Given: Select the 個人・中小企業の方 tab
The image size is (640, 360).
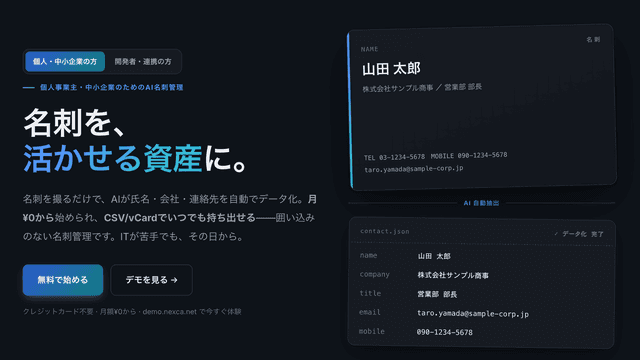Looking at the screenshot, I should point(65,62).
